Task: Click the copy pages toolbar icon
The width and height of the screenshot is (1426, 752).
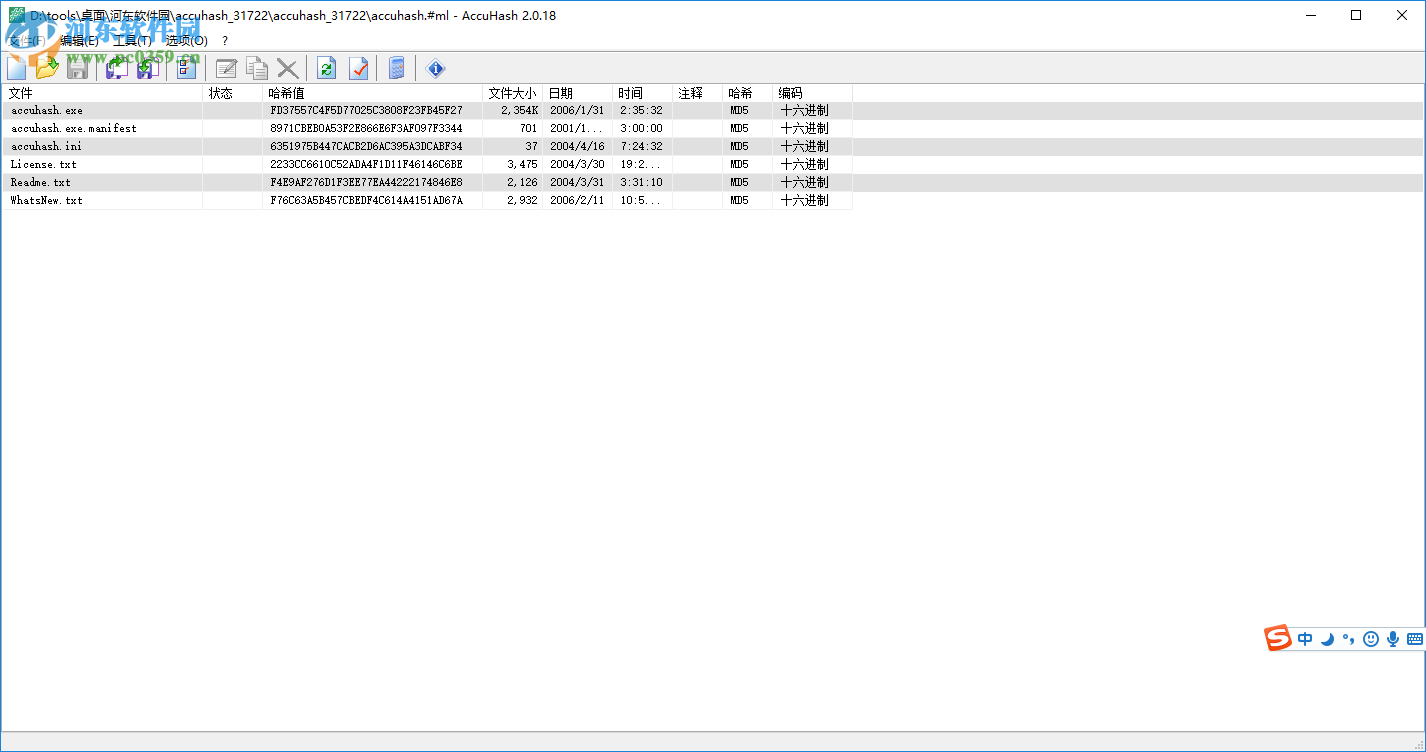Action: [257, 68]
